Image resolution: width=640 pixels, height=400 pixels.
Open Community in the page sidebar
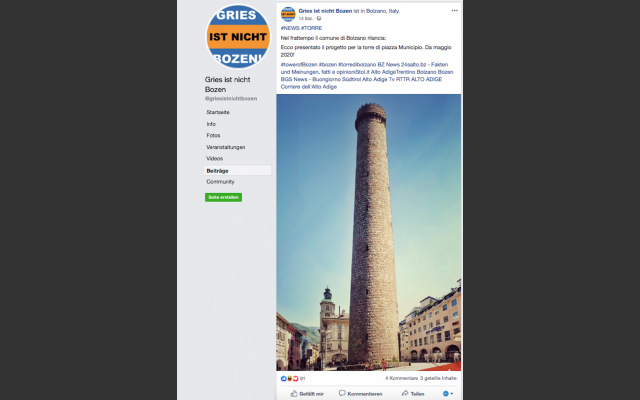pyautogui.click(x=220, y=182)
